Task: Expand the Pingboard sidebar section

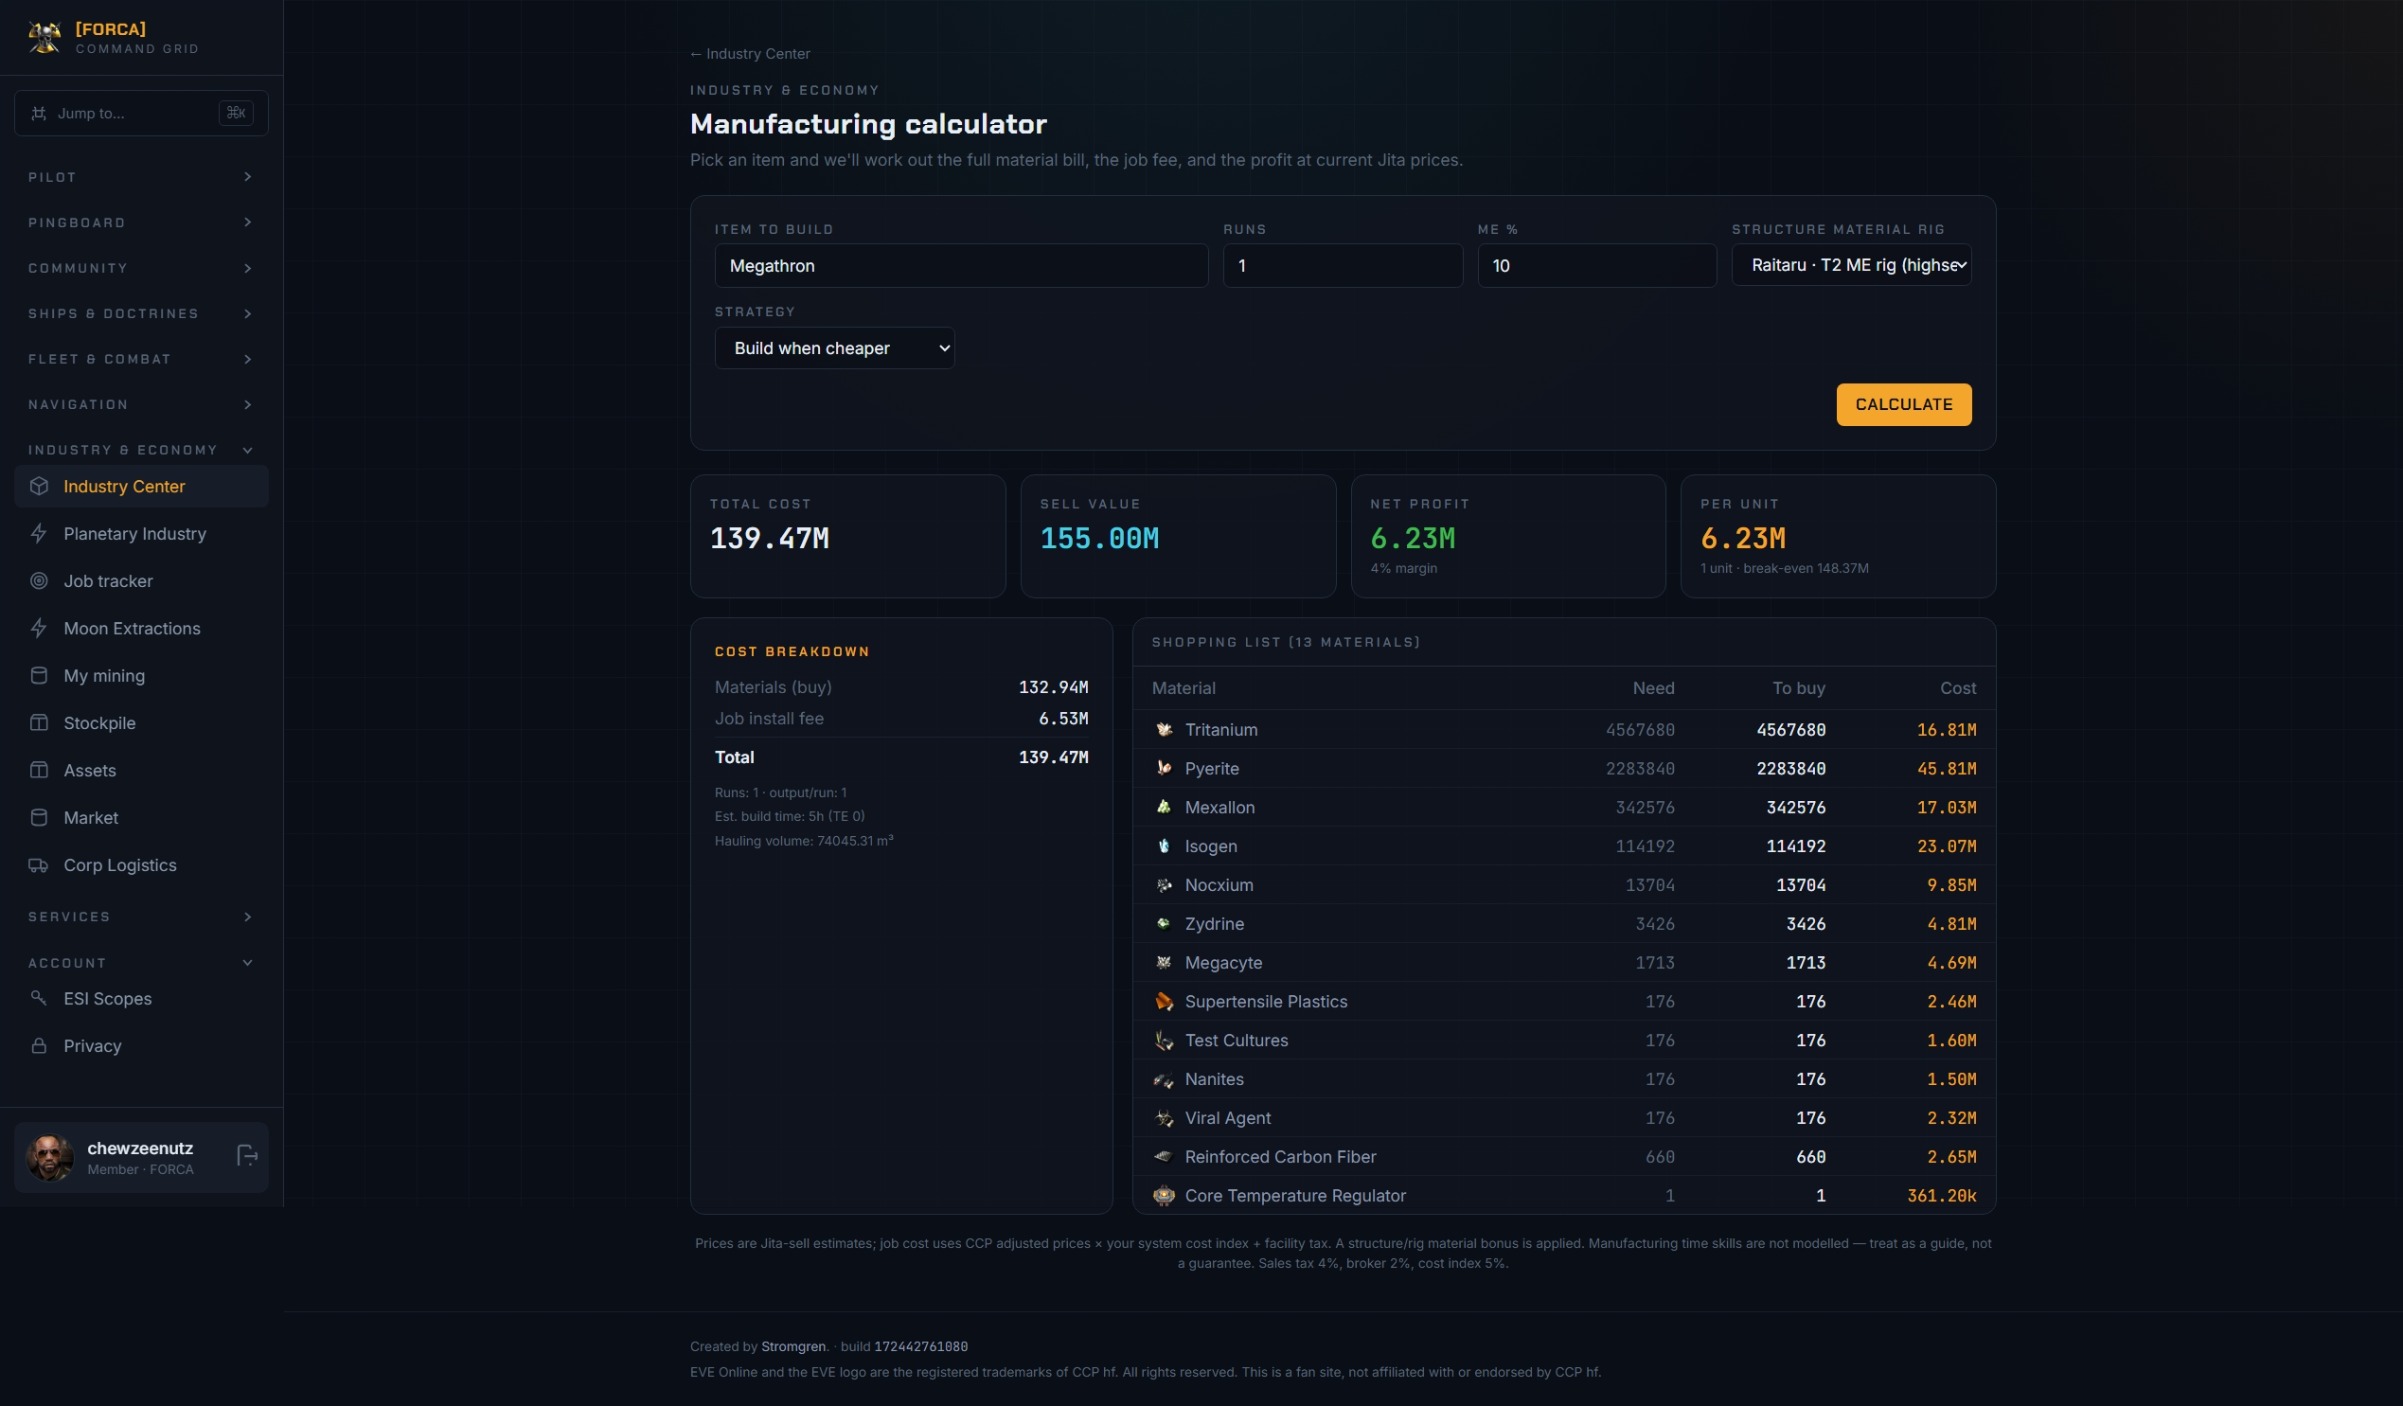Action: click(x=141, y=222)
